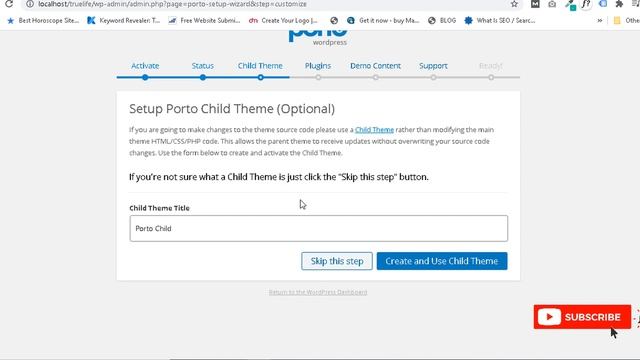
Task: Click the Activate step progress dot
Action: click(x=145, y=77)
